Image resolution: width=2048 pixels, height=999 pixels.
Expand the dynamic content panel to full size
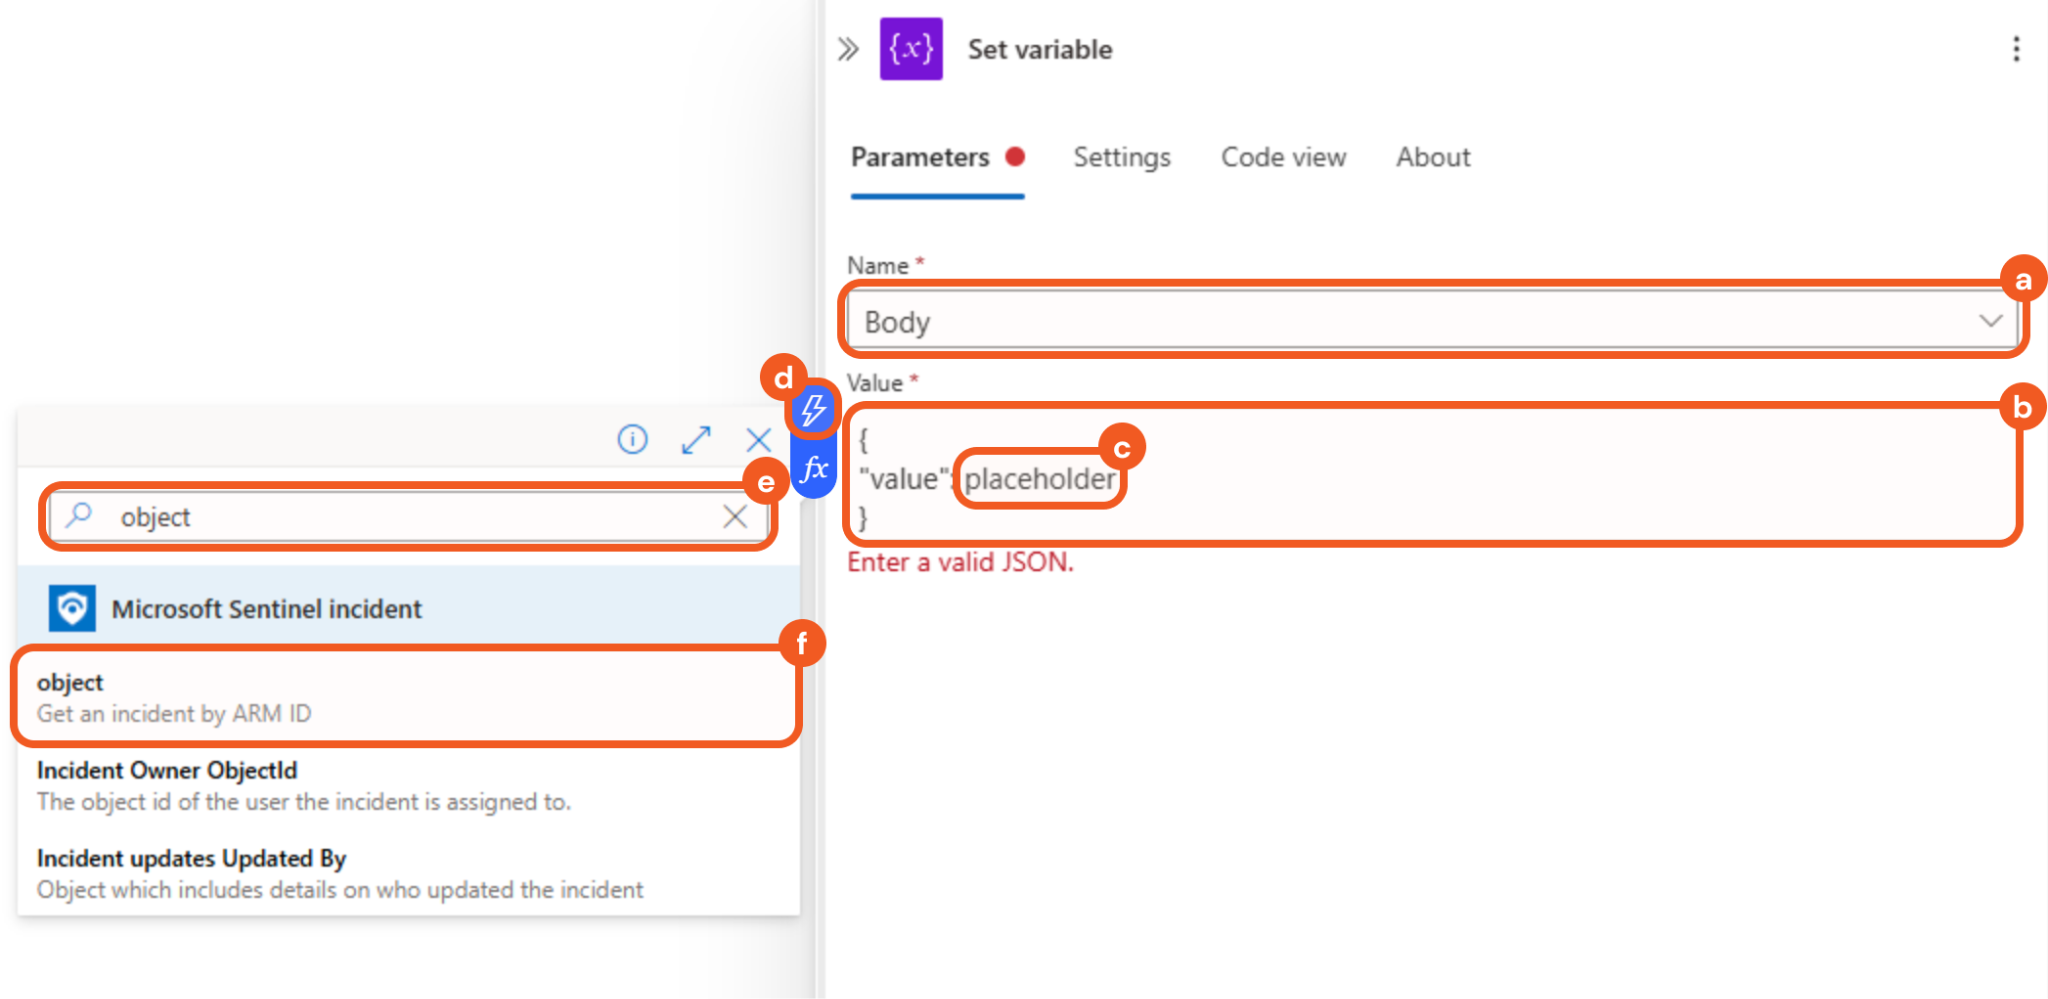696,439
